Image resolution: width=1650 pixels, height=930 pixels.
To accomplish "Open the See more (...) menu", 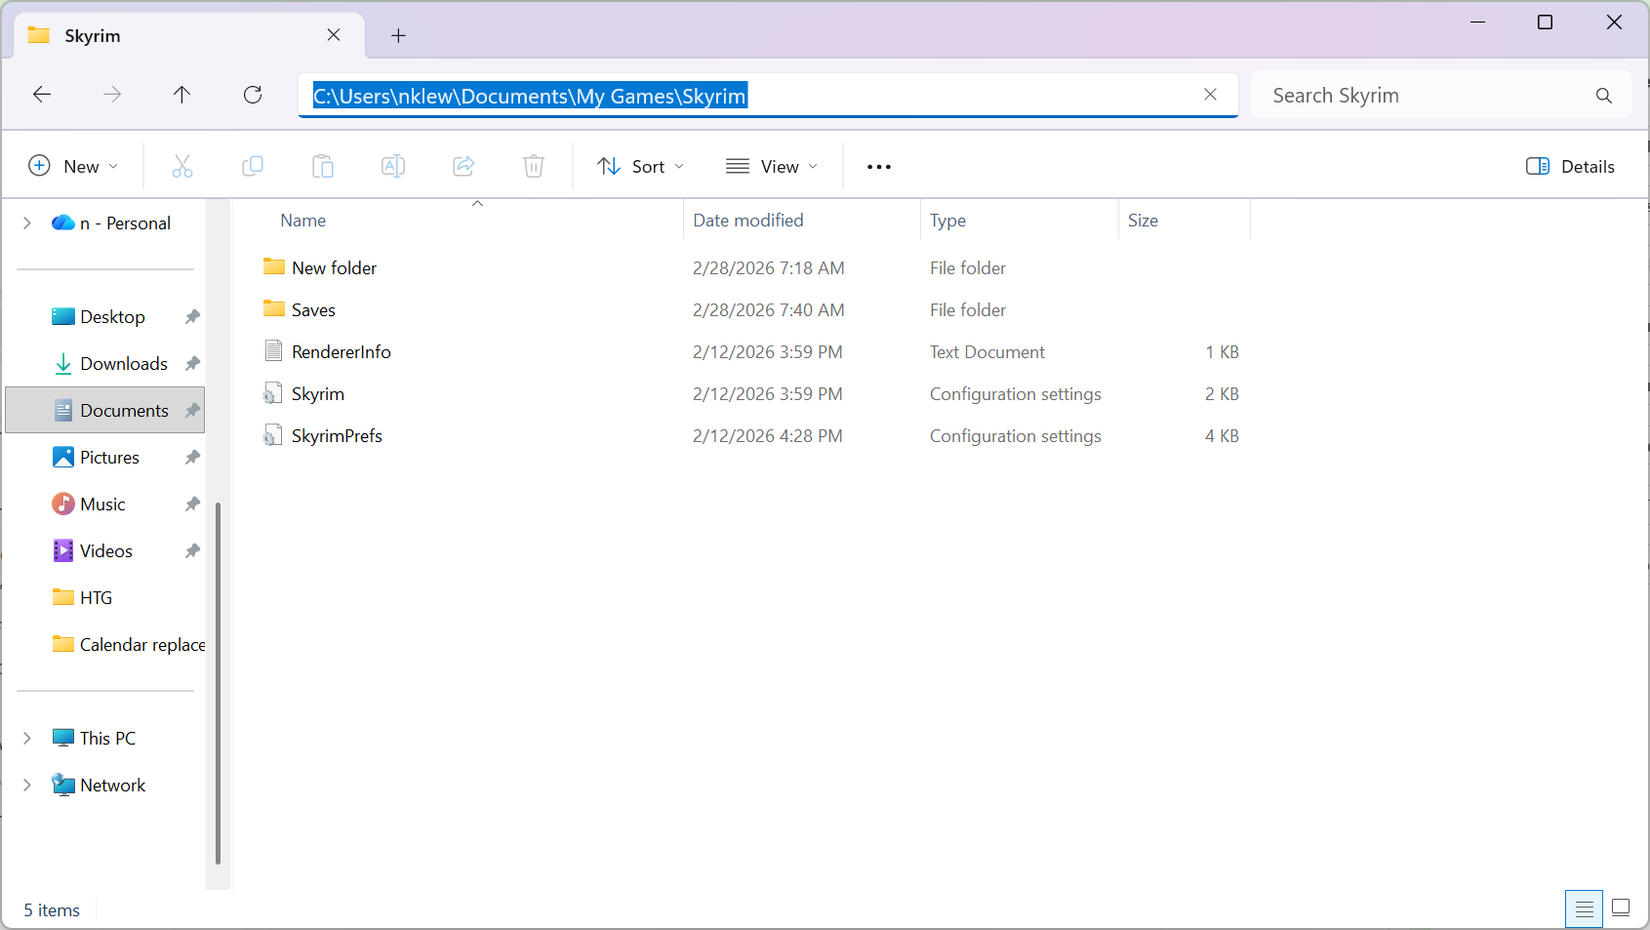I will pos(878,166).
